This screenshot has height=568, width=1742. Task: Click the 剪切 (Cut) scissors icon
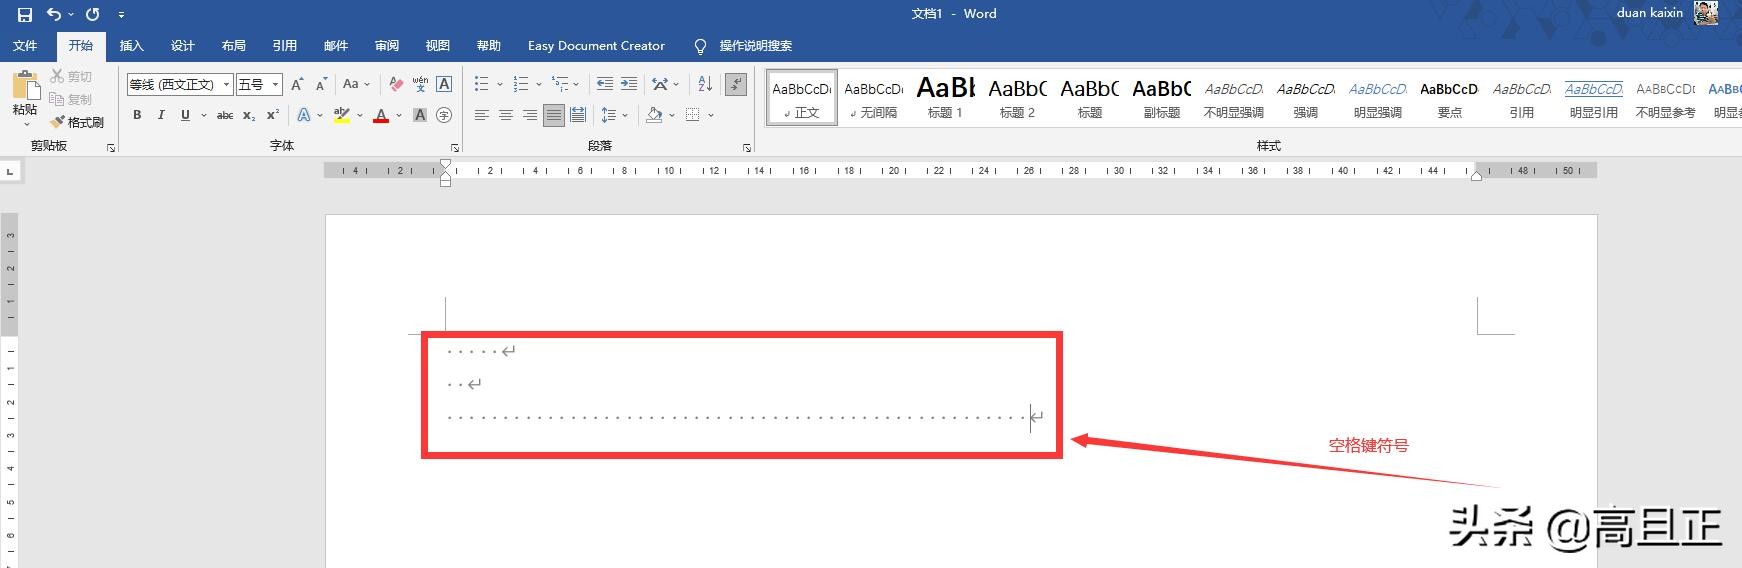pyautogui.click(x=57, y=76)
